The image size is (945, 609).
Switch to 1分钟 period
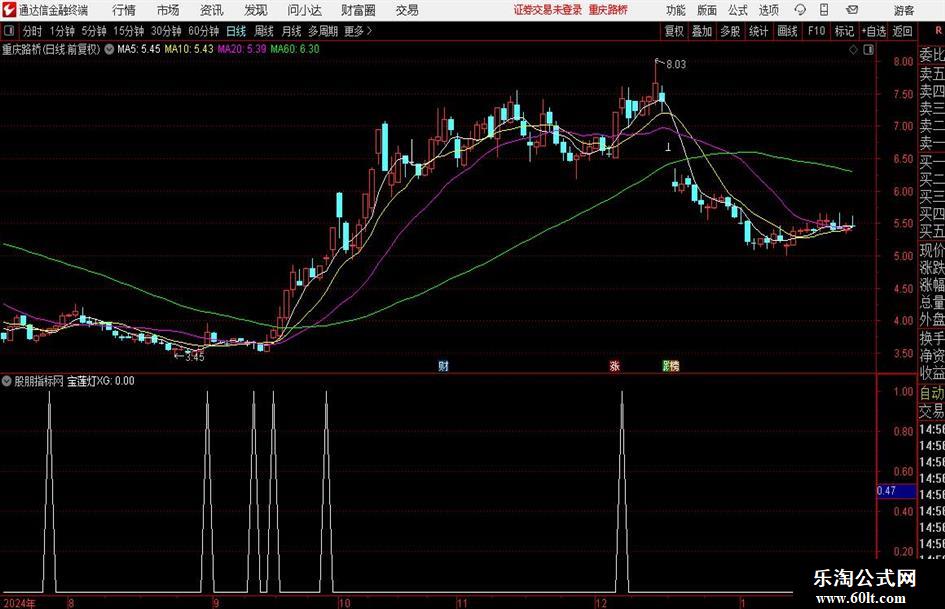point(61,31)
